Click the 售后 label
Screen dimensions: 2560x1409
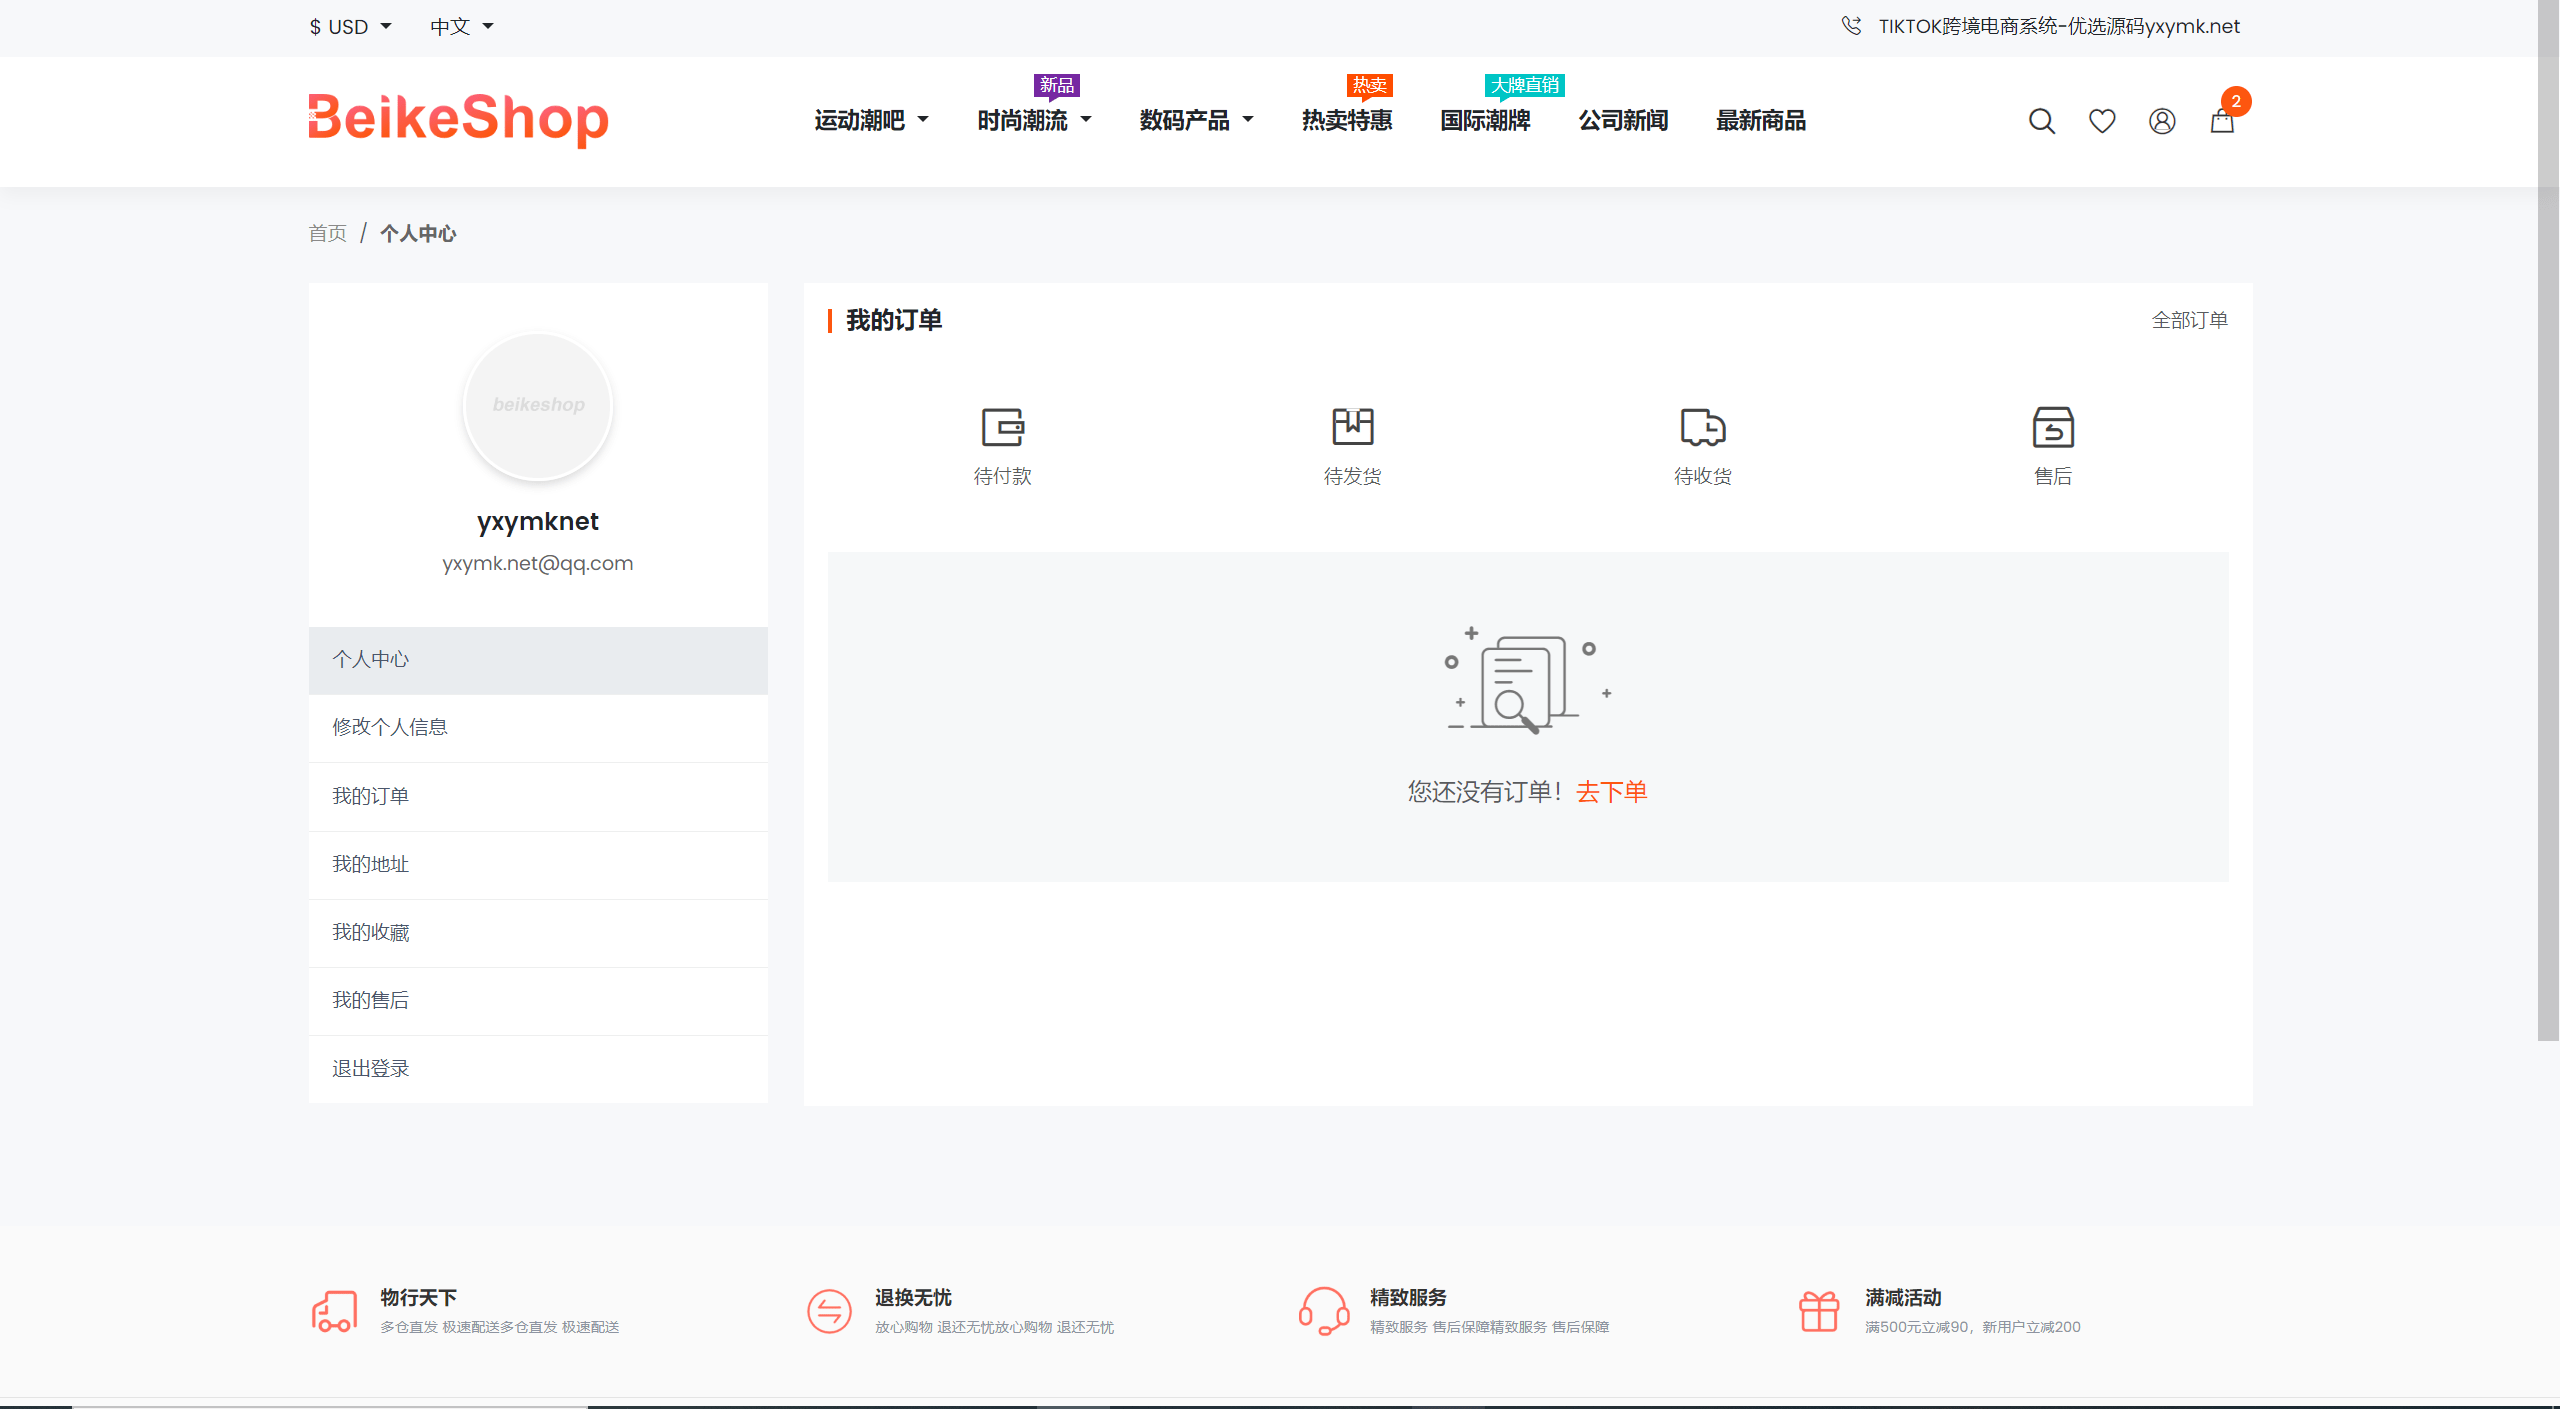click(x=2053, y=477)
